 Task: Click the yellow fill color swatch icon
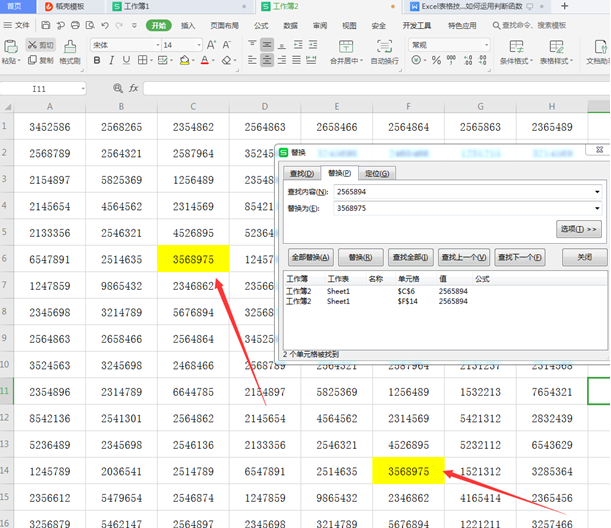click(x=183, y=61)
